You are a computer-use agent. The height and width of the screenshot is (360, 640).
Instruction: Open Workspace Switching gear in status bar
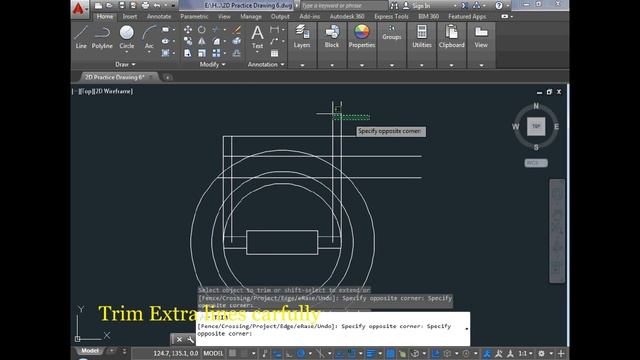541,353
